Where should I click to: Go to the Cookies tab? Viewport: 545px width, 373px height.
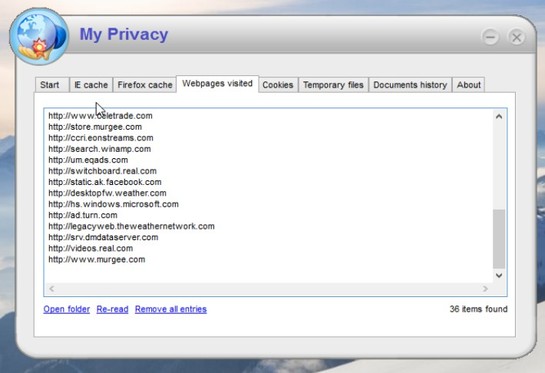(278, 85)
